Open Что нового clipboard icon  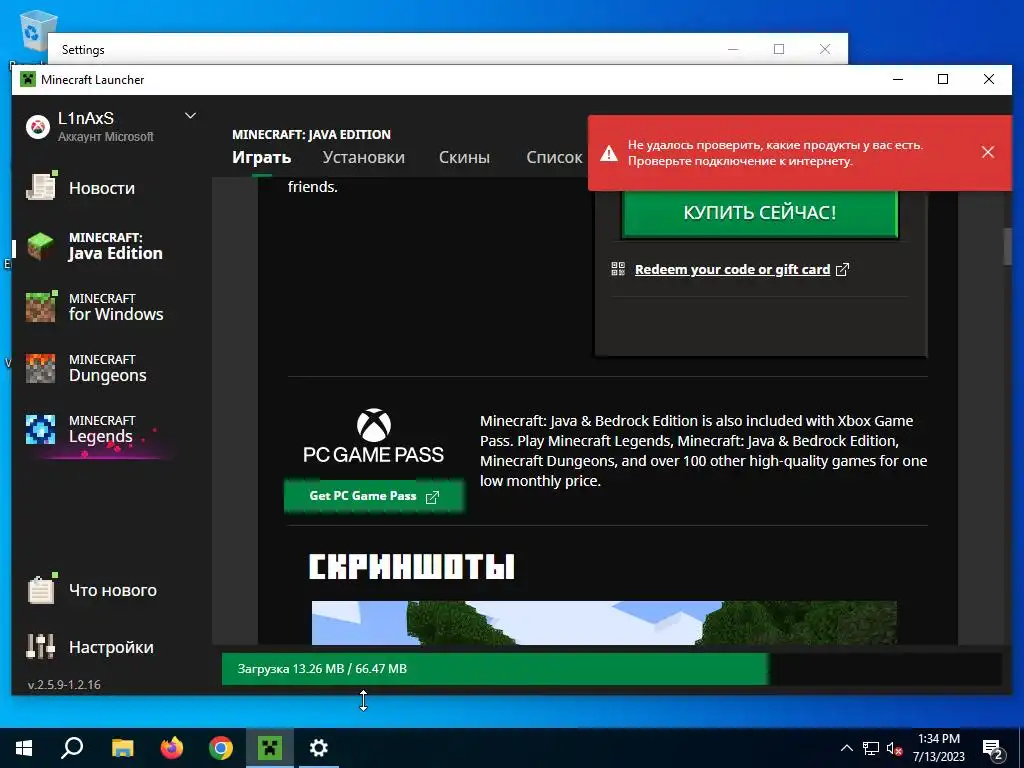pyautogui.click(x=41, y=590)
